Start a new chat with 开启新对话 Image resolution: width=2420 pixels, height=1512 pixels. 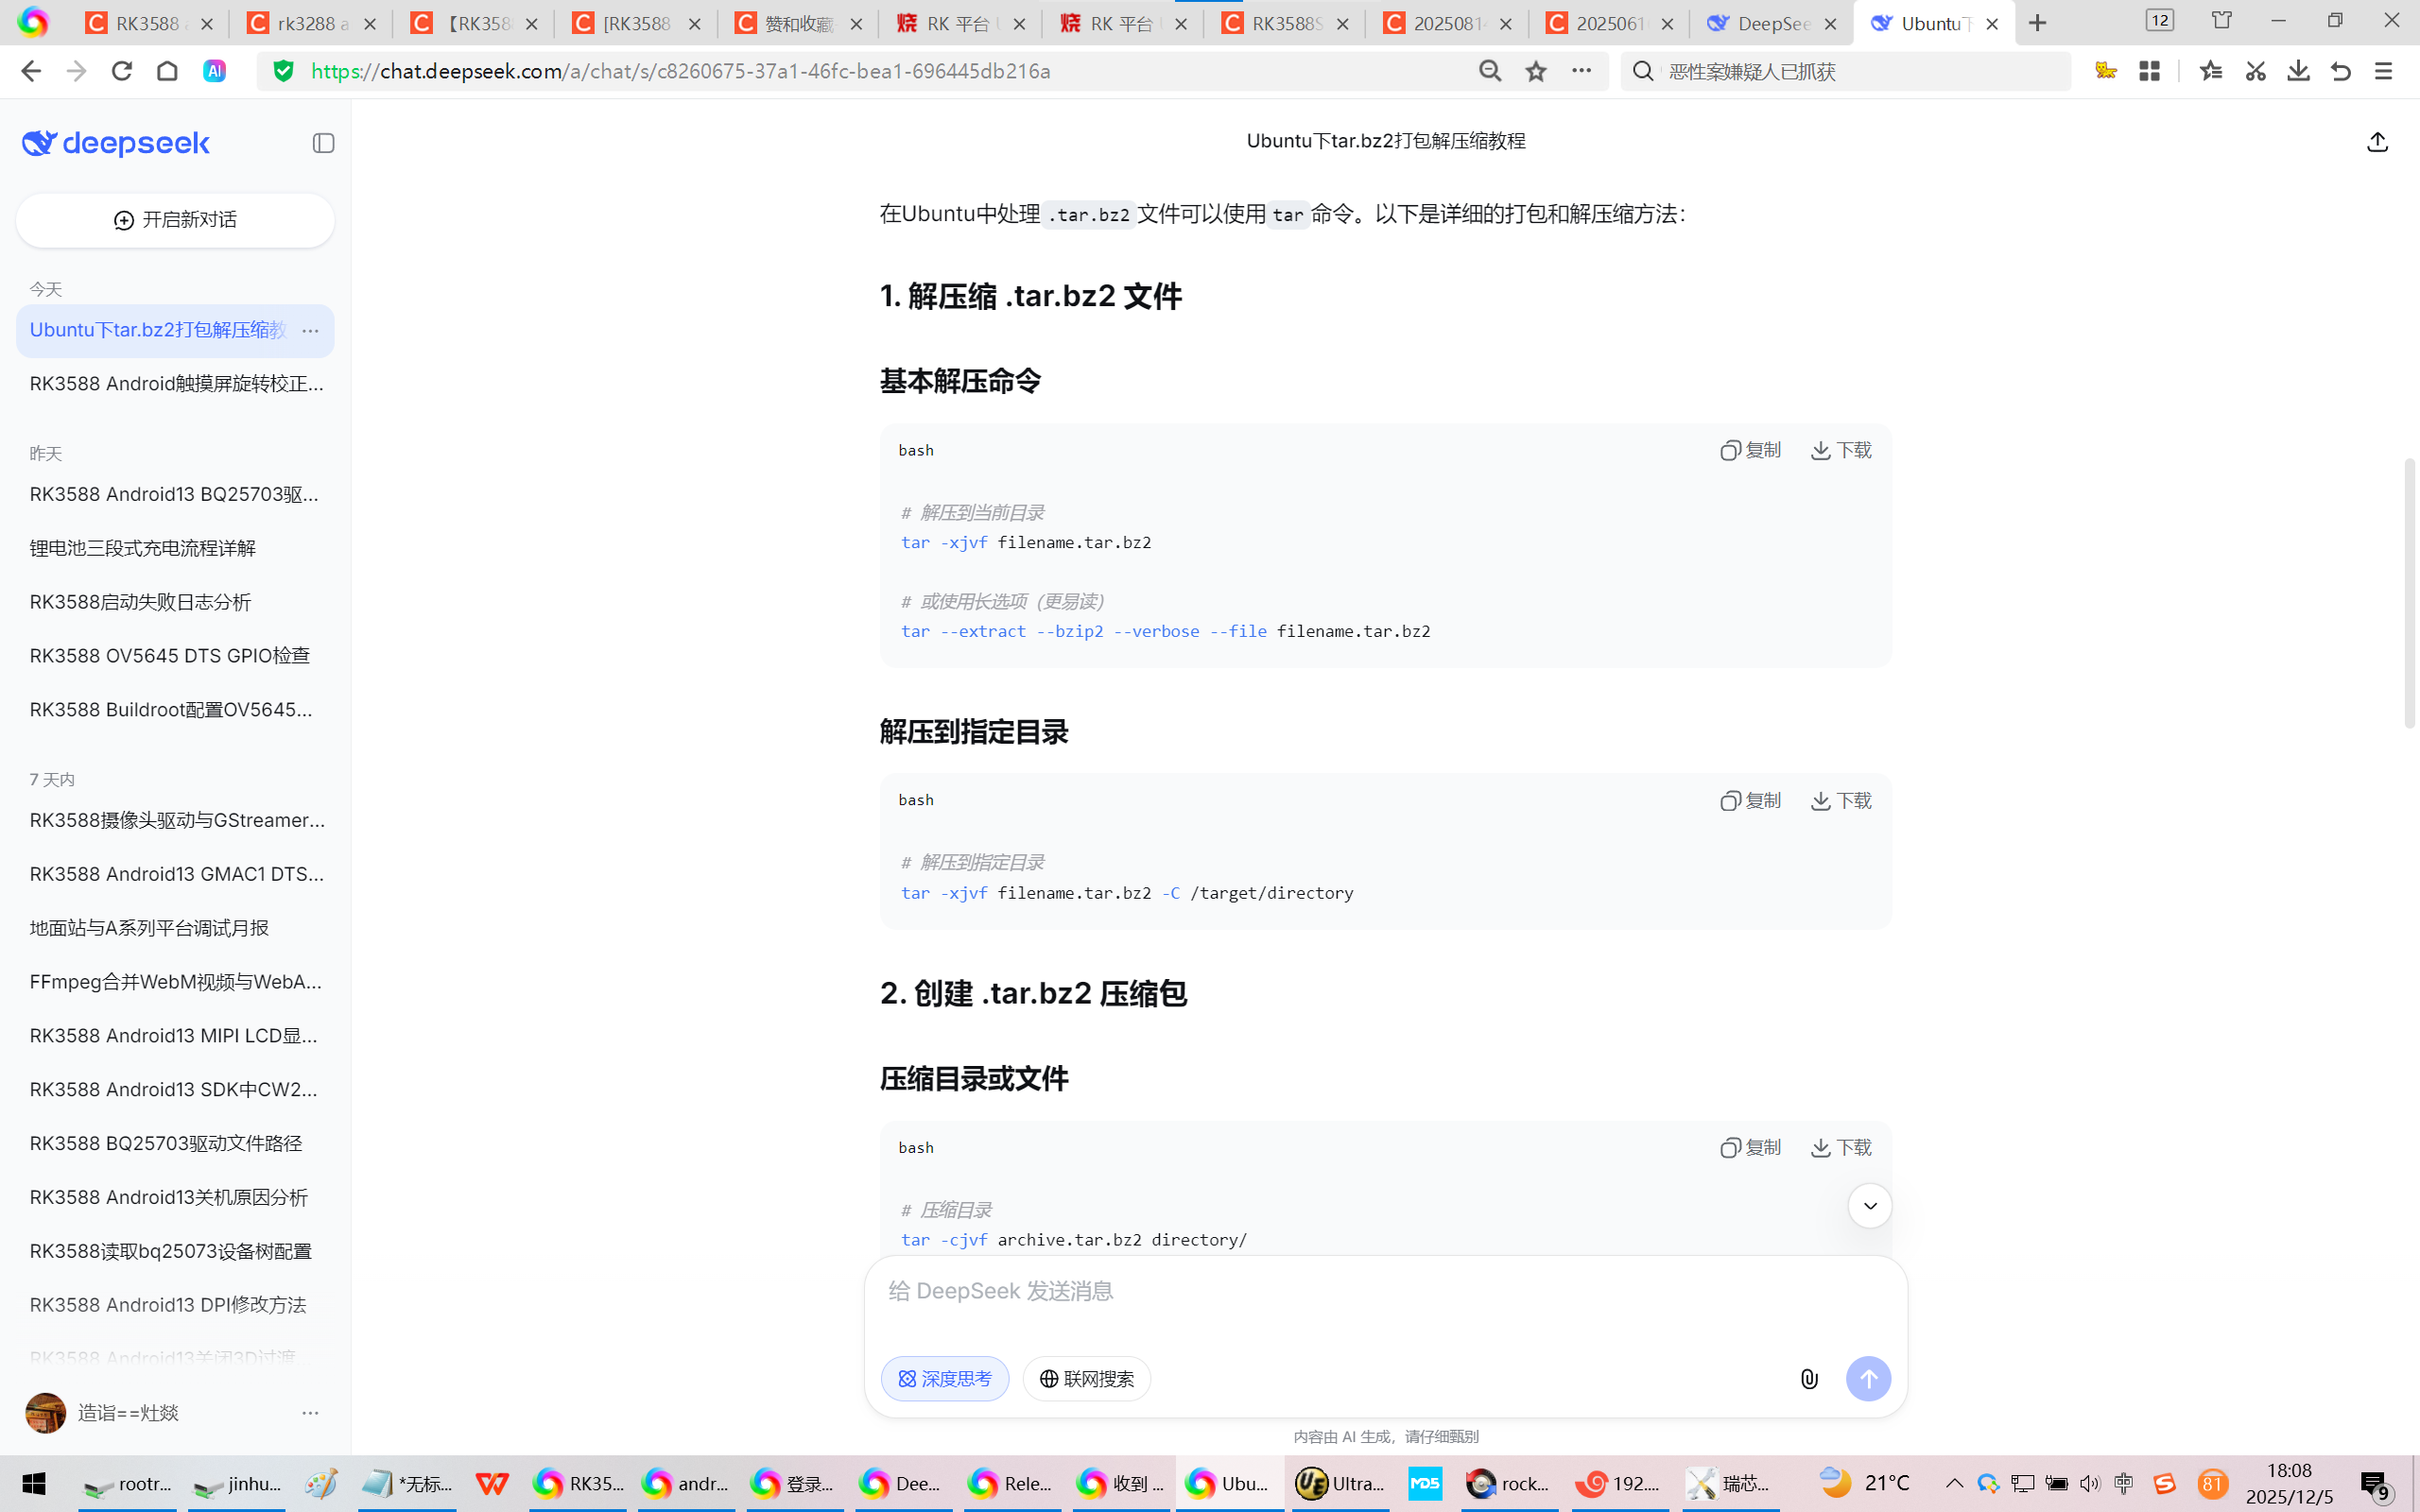(x=175, y=220)
